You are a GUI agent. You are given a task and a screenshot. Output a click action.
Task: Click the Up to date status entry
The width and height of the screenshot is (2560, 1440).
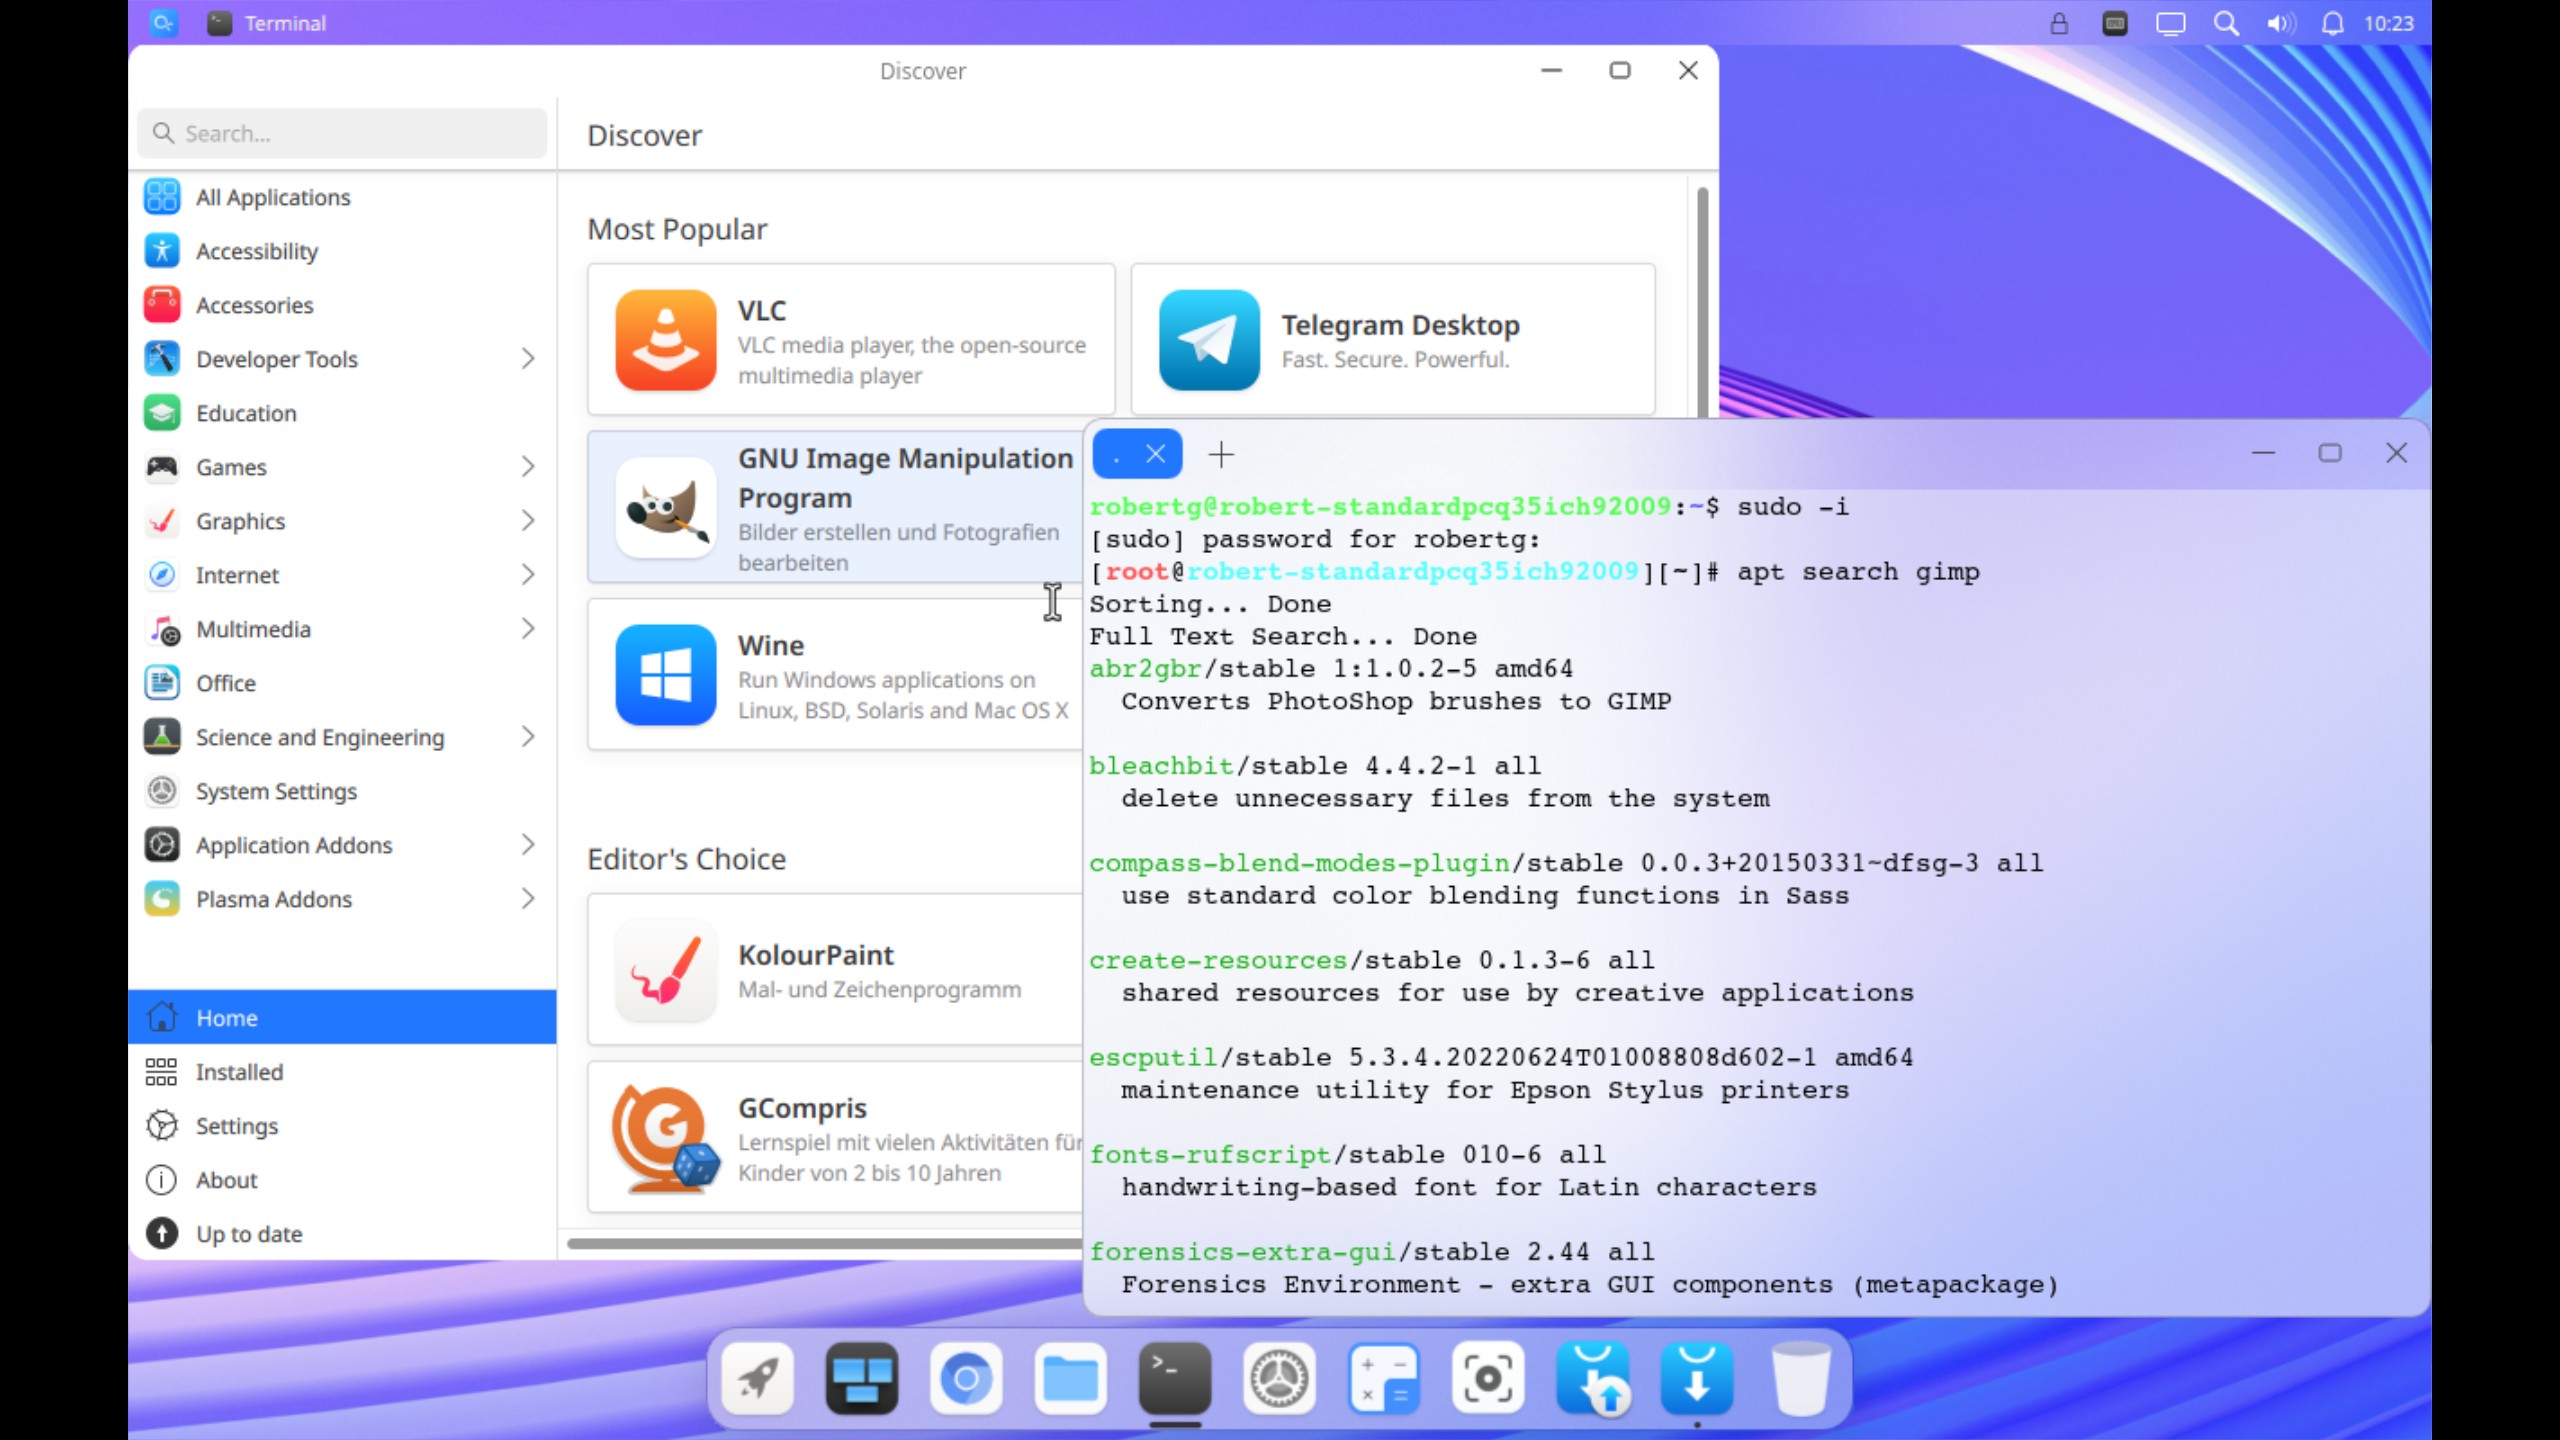click(x=342, y=1233)
